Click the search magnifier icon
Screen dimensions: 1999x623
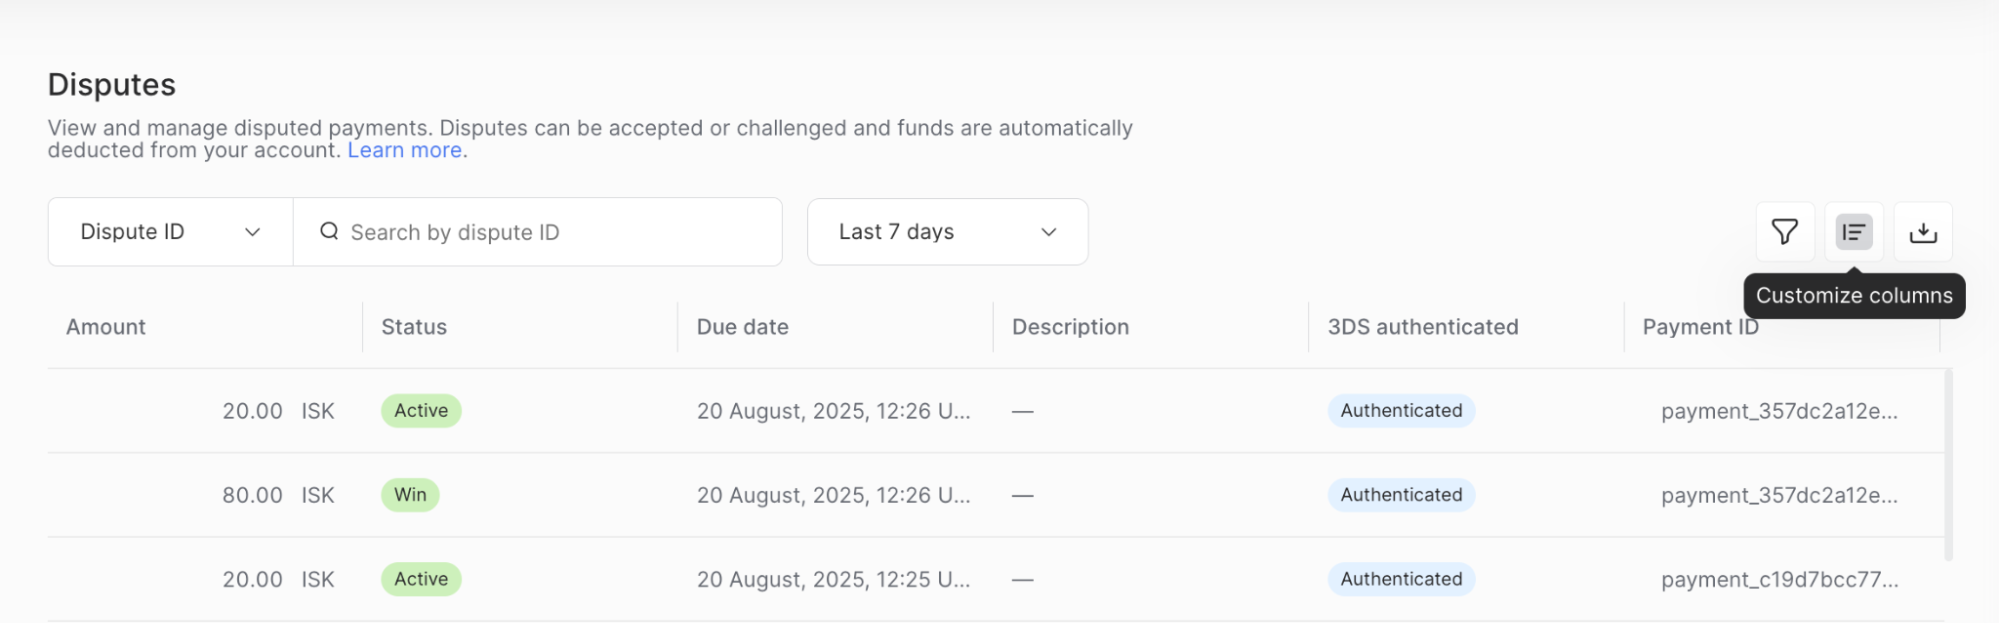(329, 232)
